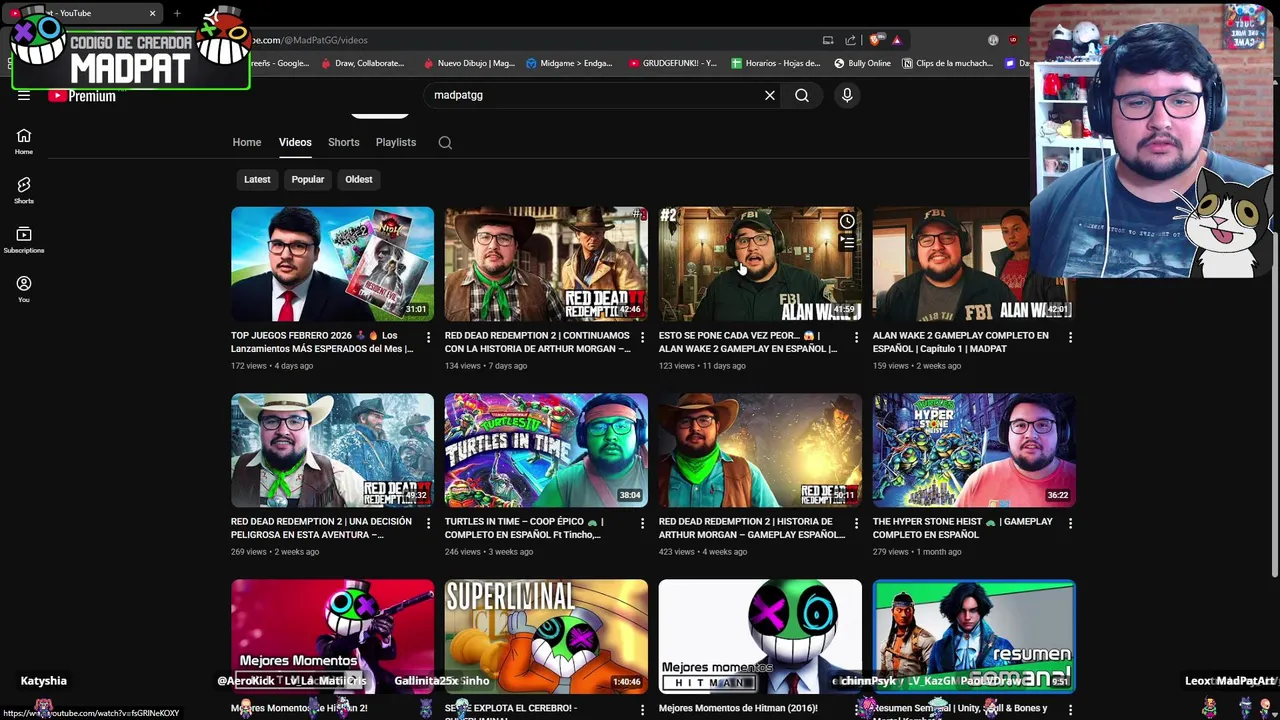Image resolution: width=1280 pixels, height=720 pixels.
Task: Play Turtles in Time 38:04 thumbnail
Action: pos(546,450)
